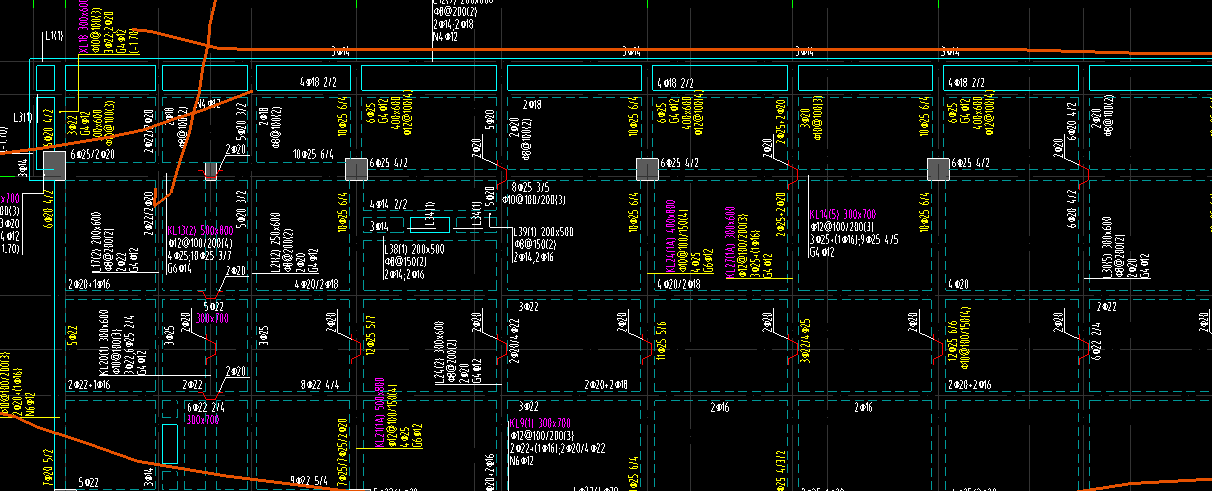Click the KL20(1) 300x600 vertical beam label

(104, 340)
